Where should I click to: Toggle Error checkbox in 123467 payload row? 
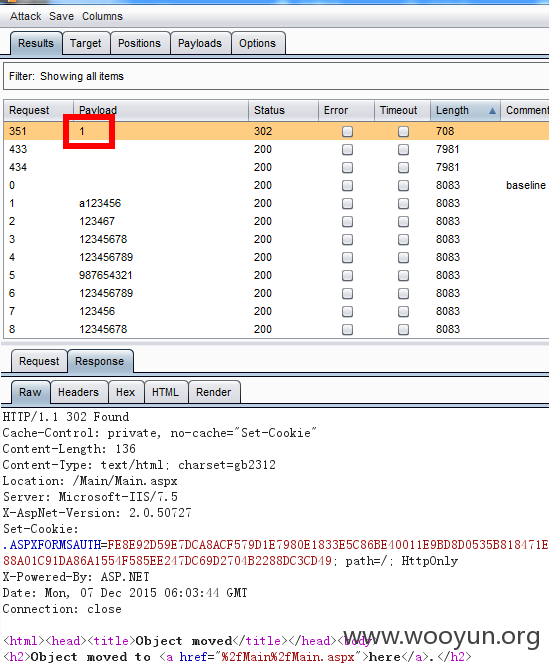pos(347,221)
